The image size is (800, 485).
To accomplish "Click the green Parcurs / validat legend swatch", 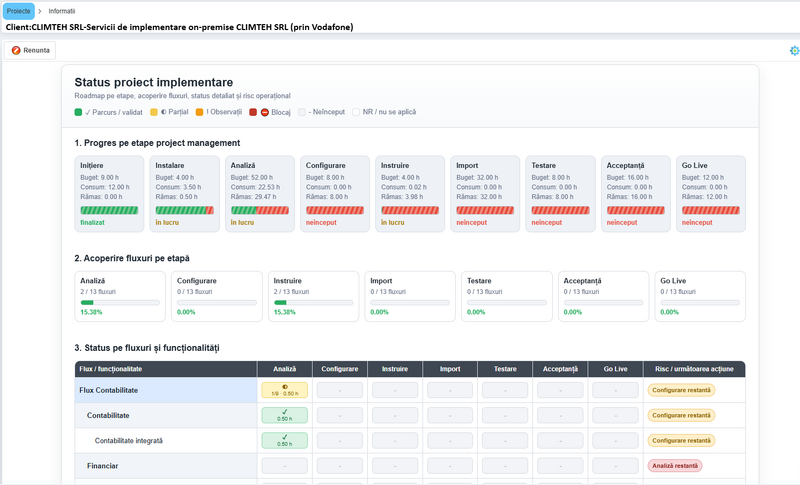I will 78,112.
